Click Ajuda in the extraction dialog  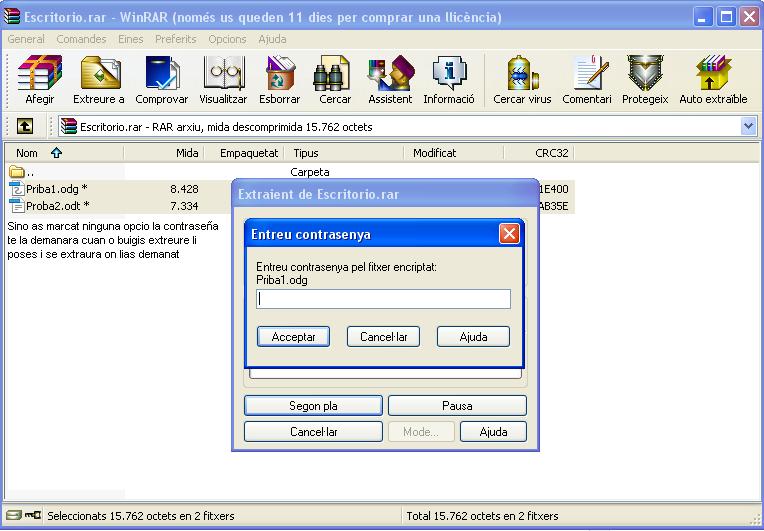click(x=493, y=432)
